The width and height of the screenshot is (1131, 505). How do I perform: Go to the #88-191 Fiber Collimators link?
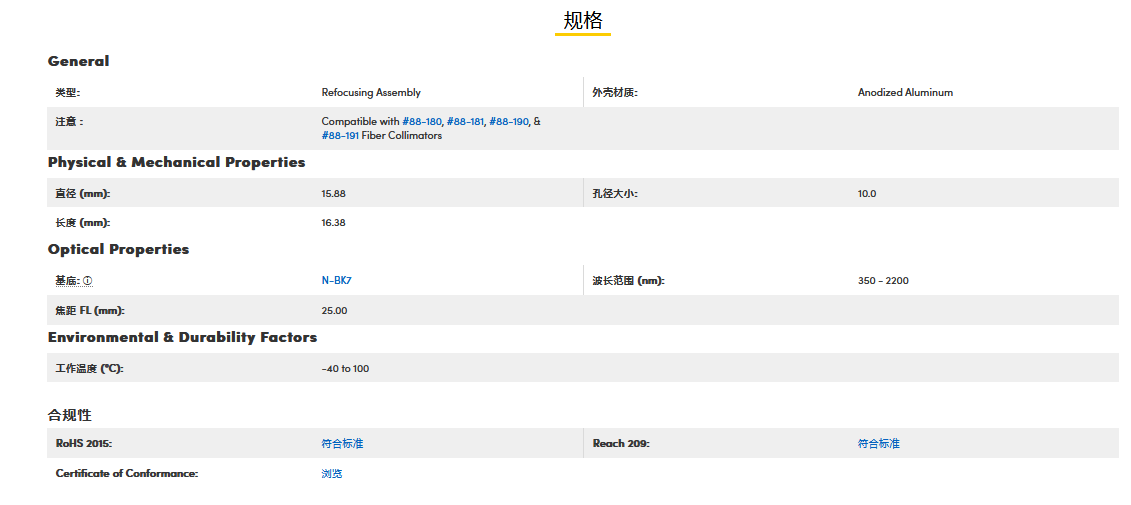(340, 136)
